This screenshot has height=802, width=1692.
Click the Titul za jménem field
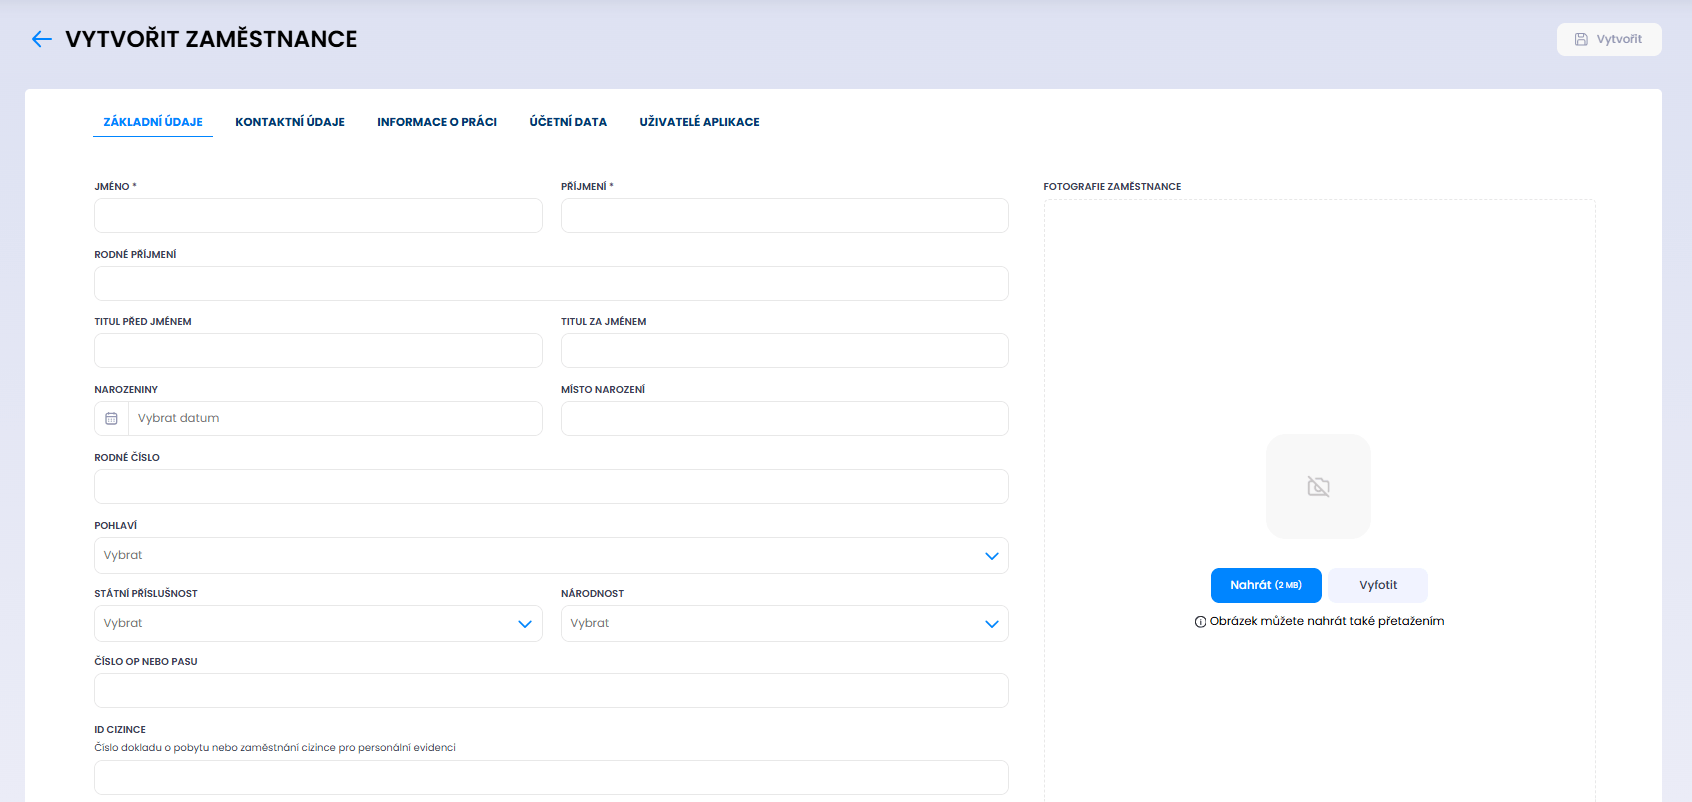coord(785,350)
